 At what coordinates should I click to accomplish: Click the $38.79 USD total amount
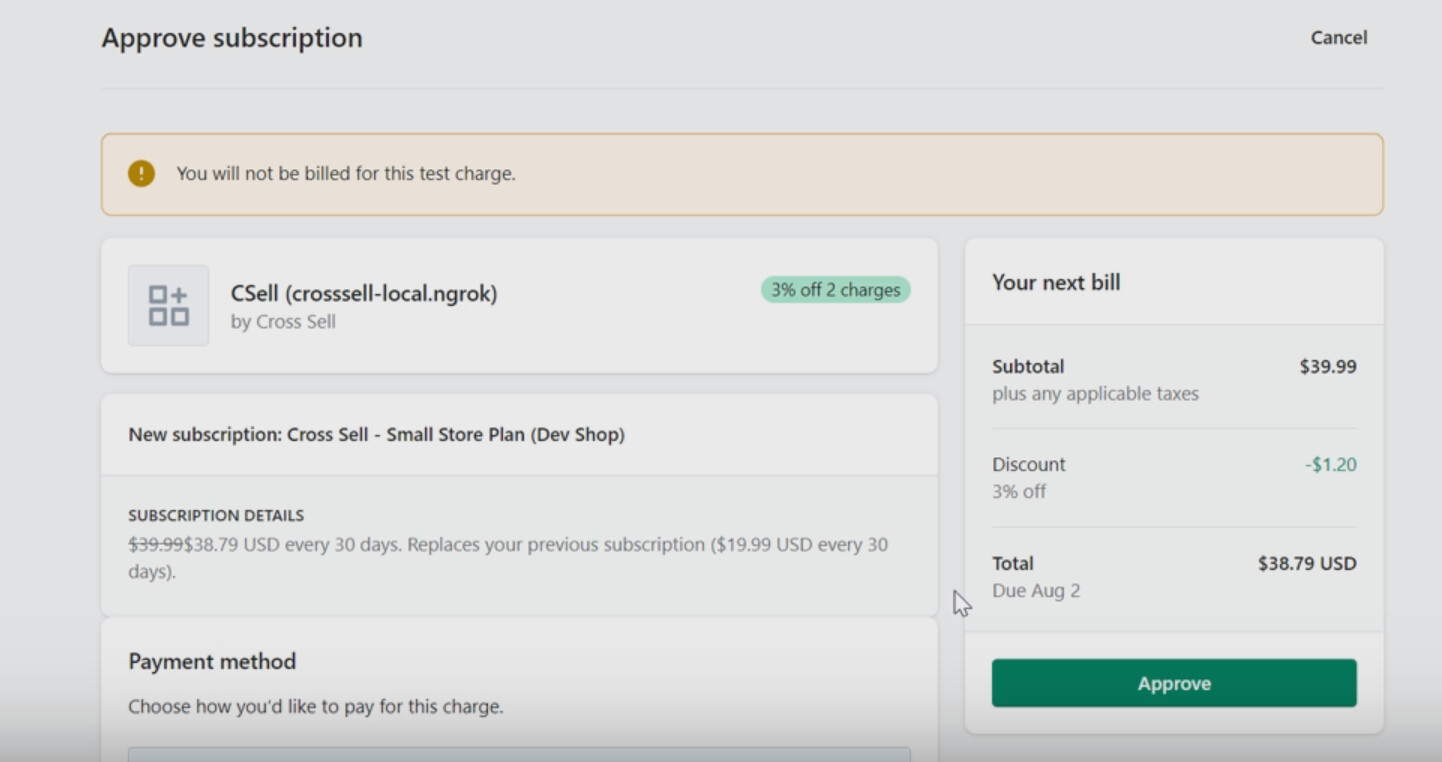[1306, 564]
